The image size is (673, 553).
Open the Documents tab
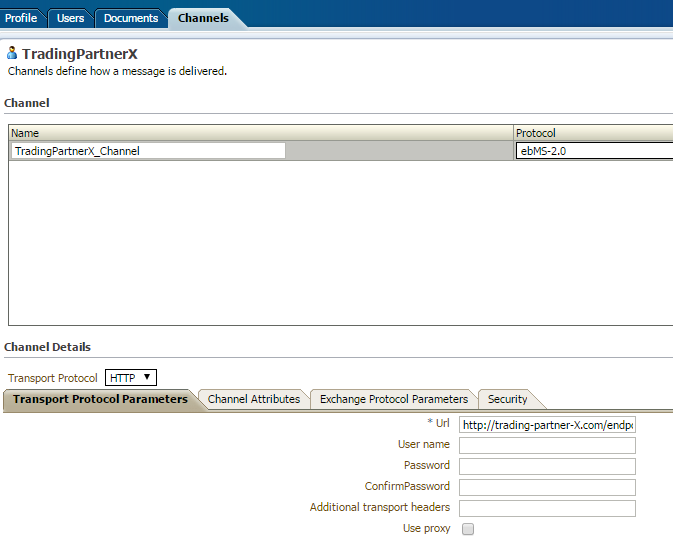(x=131, y=18)
